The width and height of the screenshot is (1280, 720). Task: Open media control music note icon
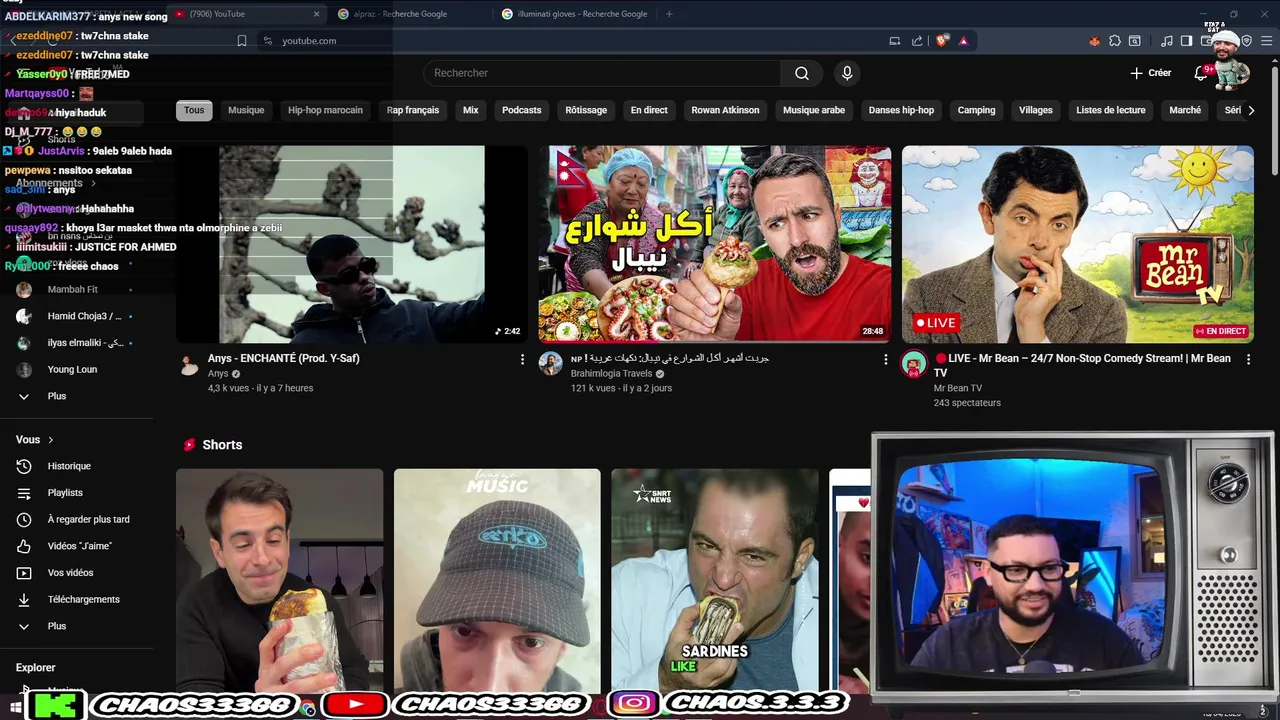coord(1167,41)
